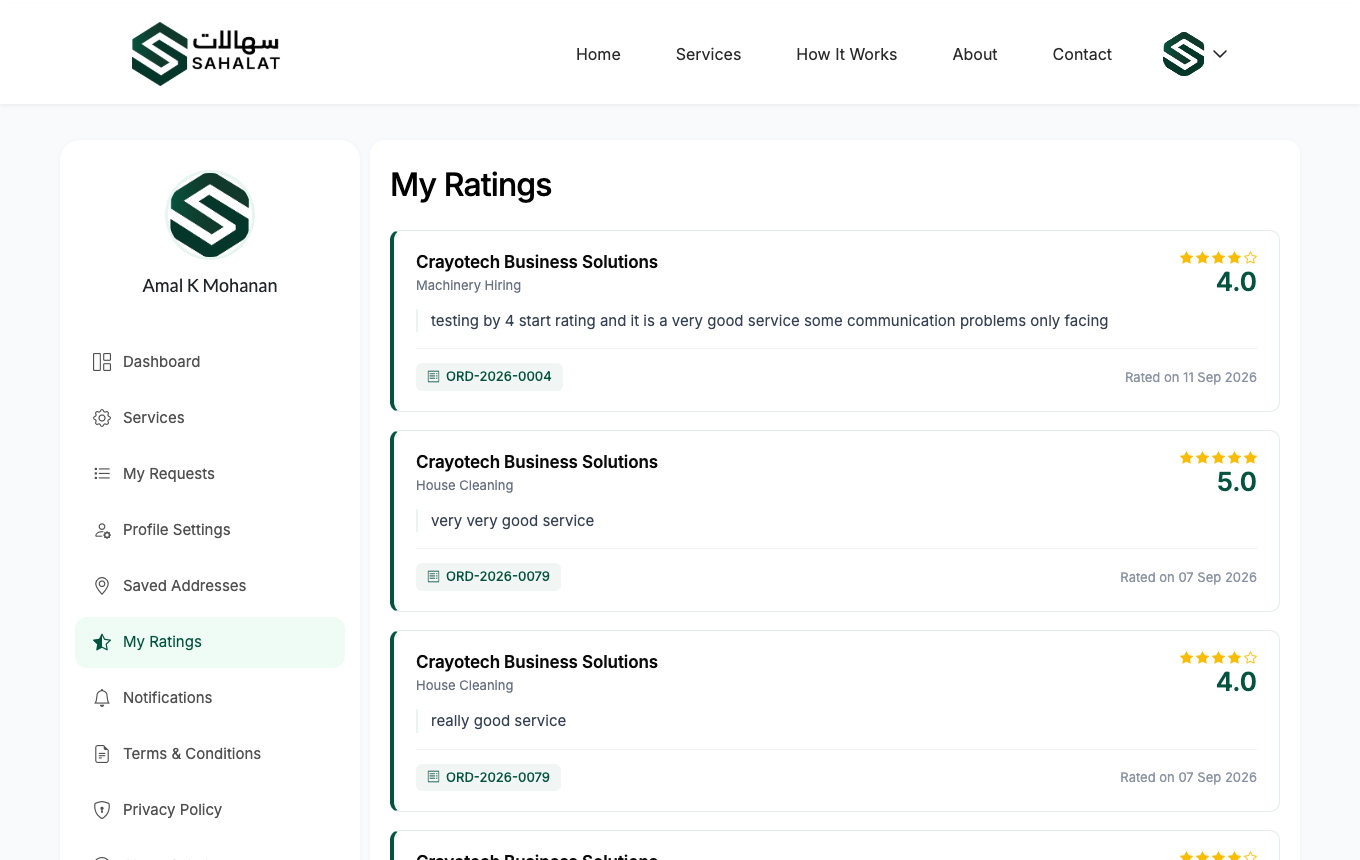
Task: Open the Contact page
Action: click(1082, 54)
